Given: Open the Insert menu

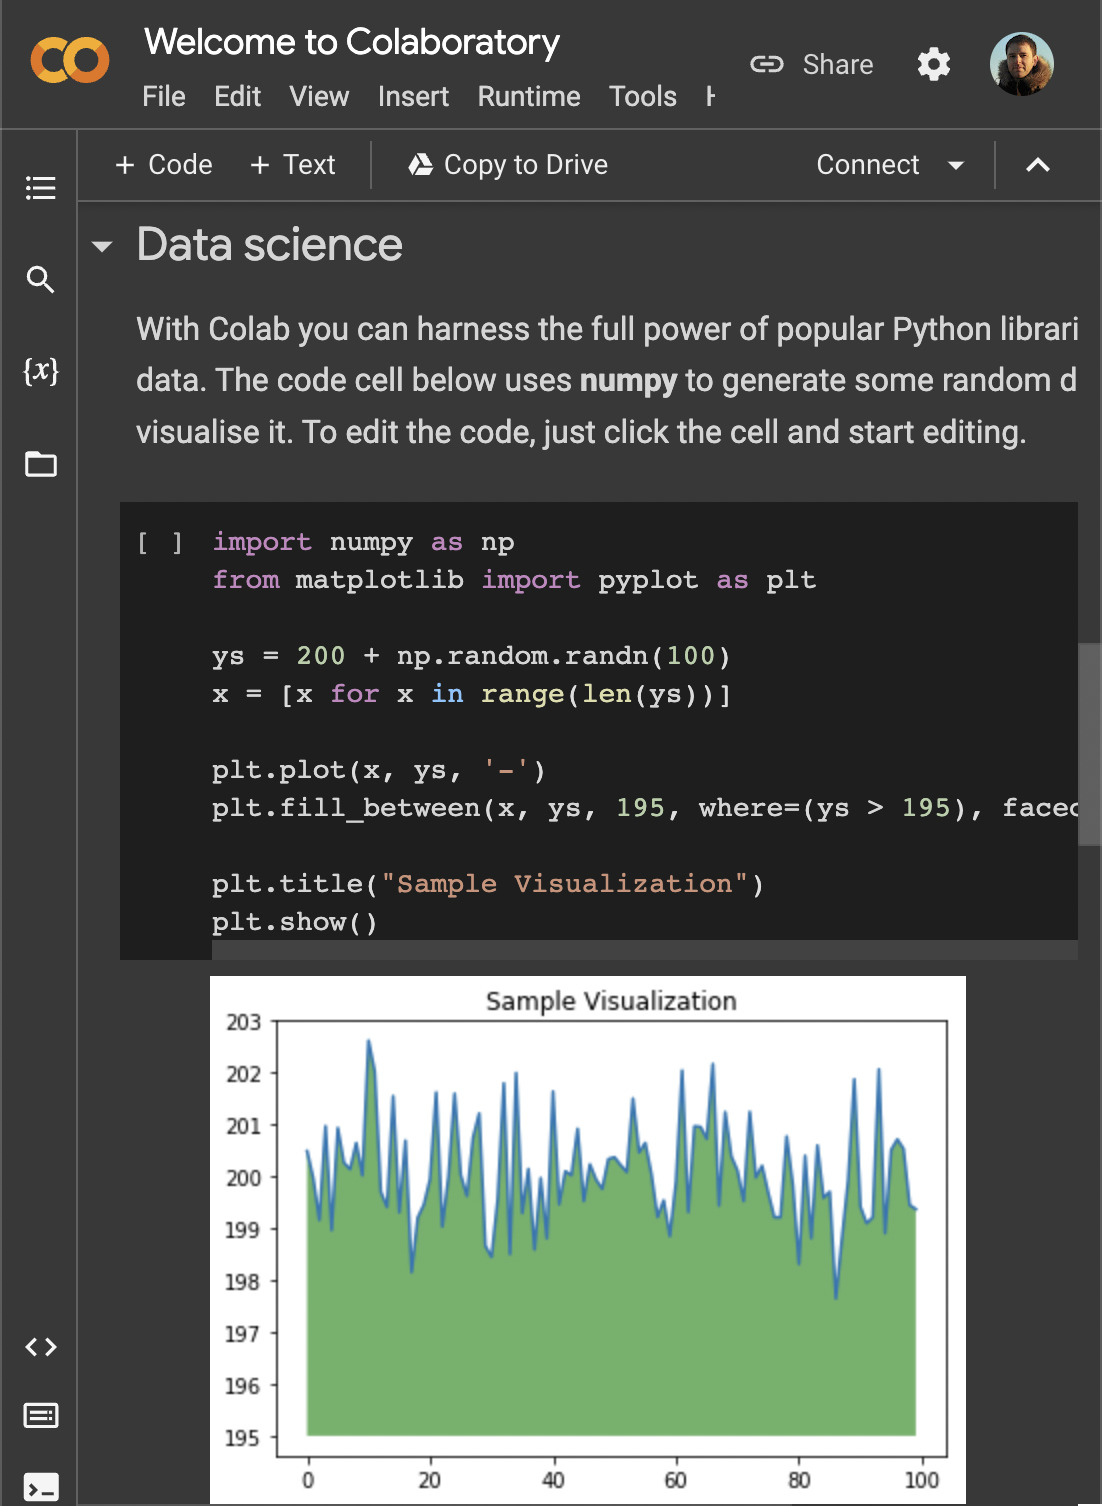Looking at the screenshot, I should (x=413, y=97).
